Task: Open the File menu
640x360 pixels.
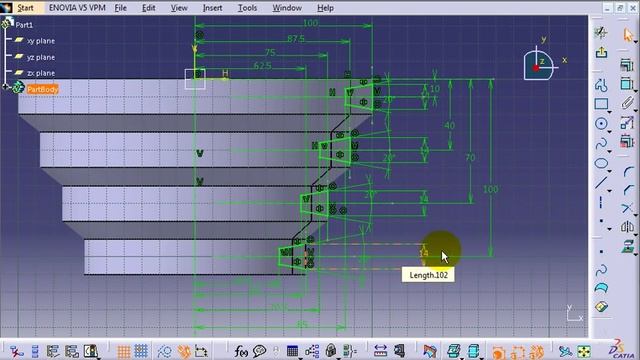Action: click(120, 8)
